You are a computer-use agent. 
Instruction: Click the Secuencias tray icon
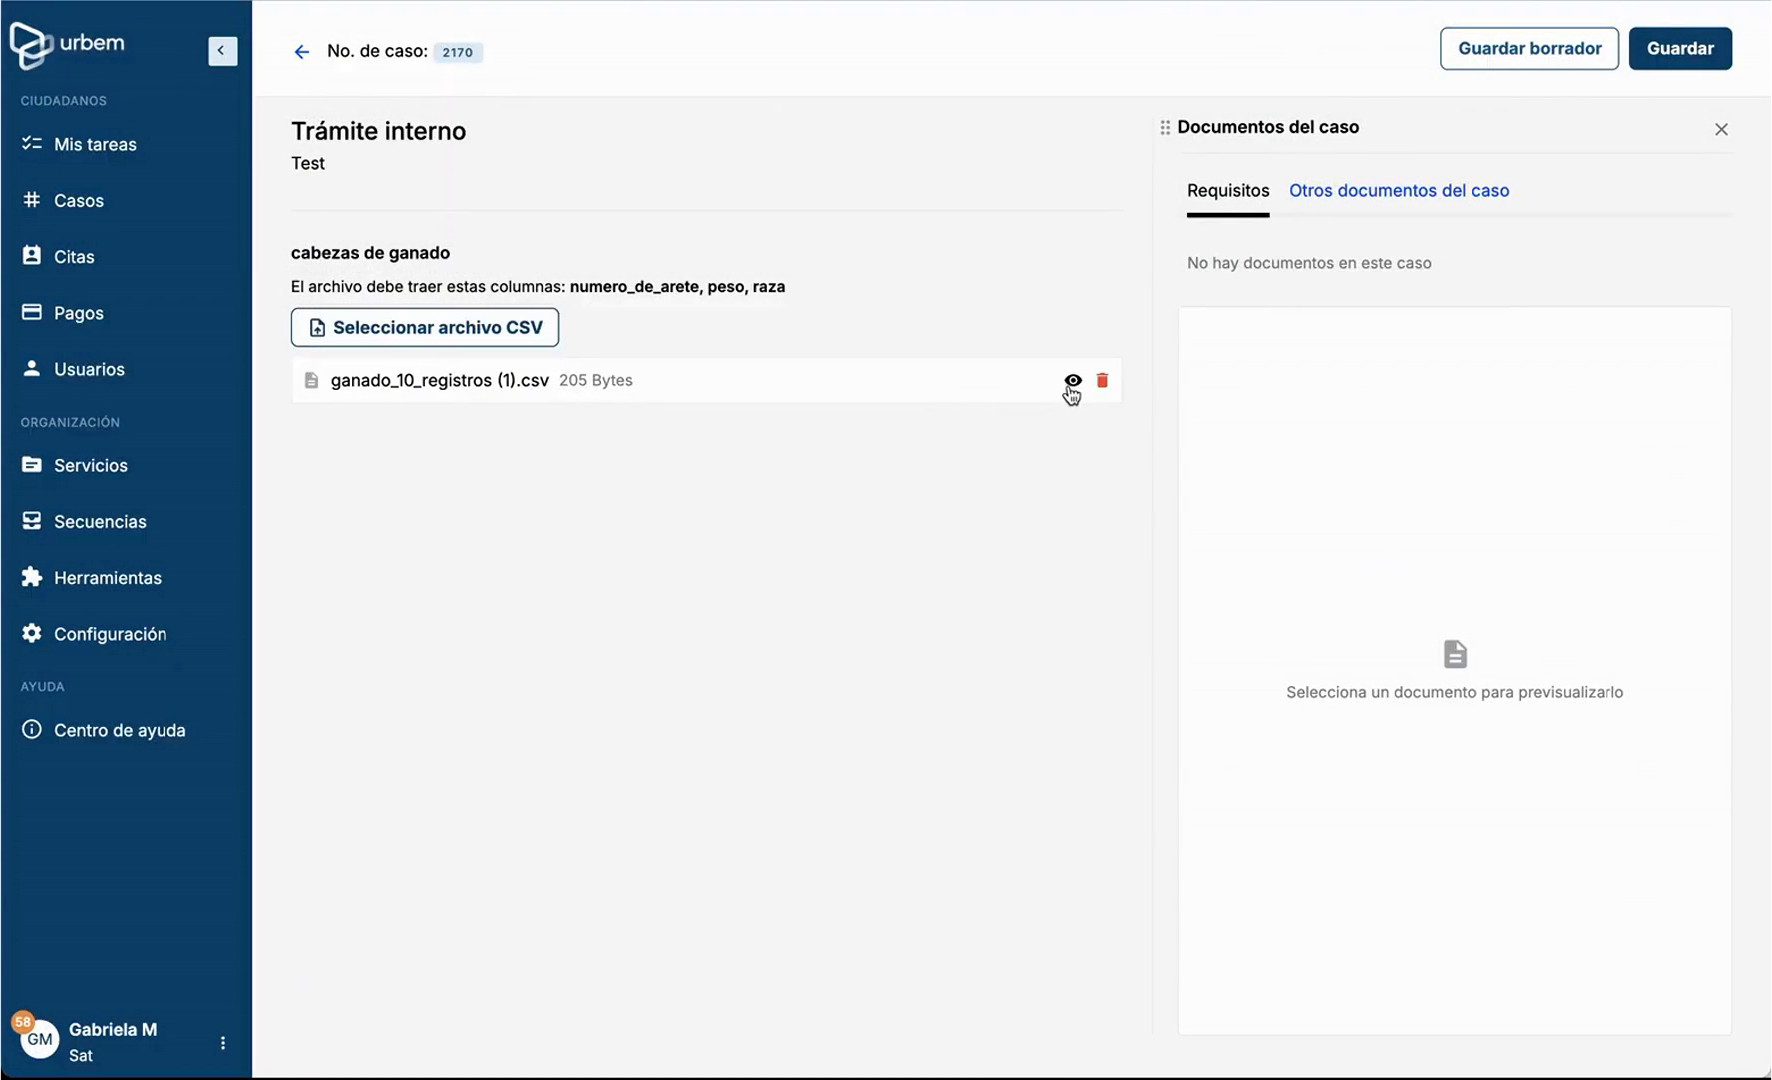[32, 520]
